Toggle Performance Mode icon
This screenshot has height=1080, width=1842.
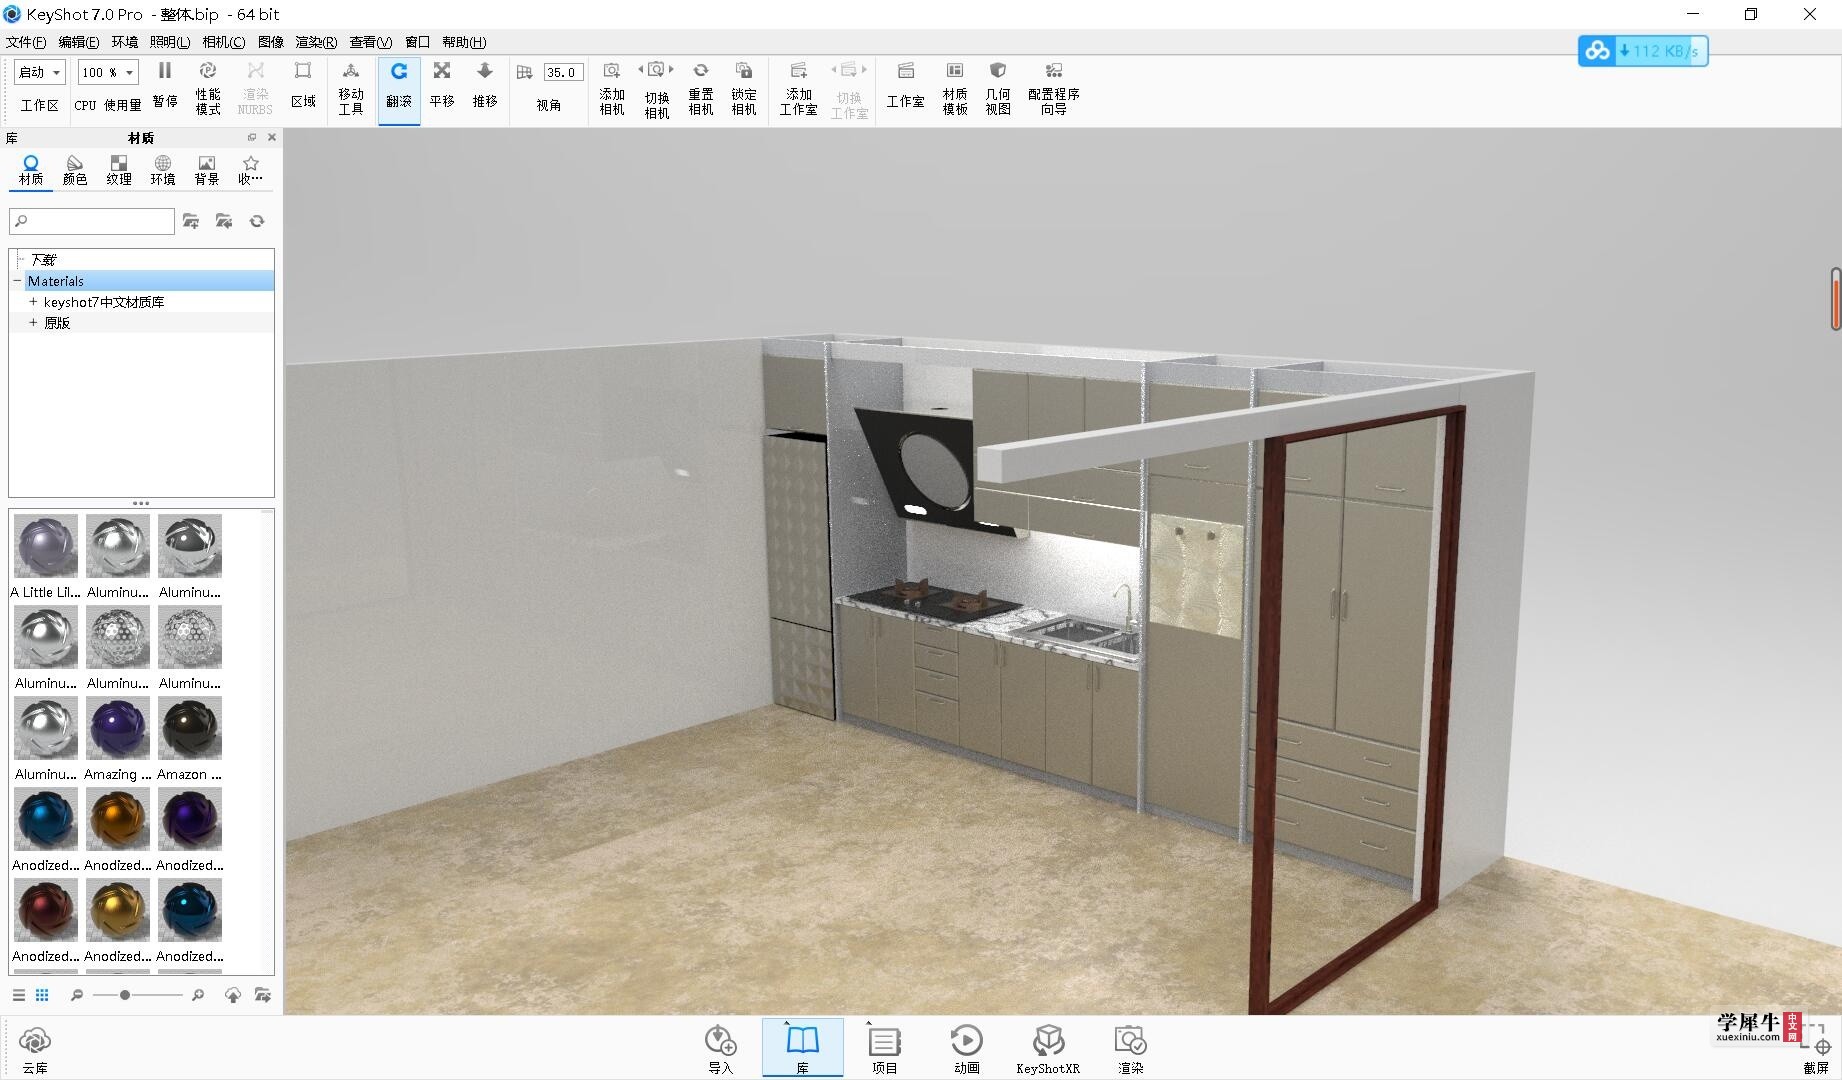(208, 71)
